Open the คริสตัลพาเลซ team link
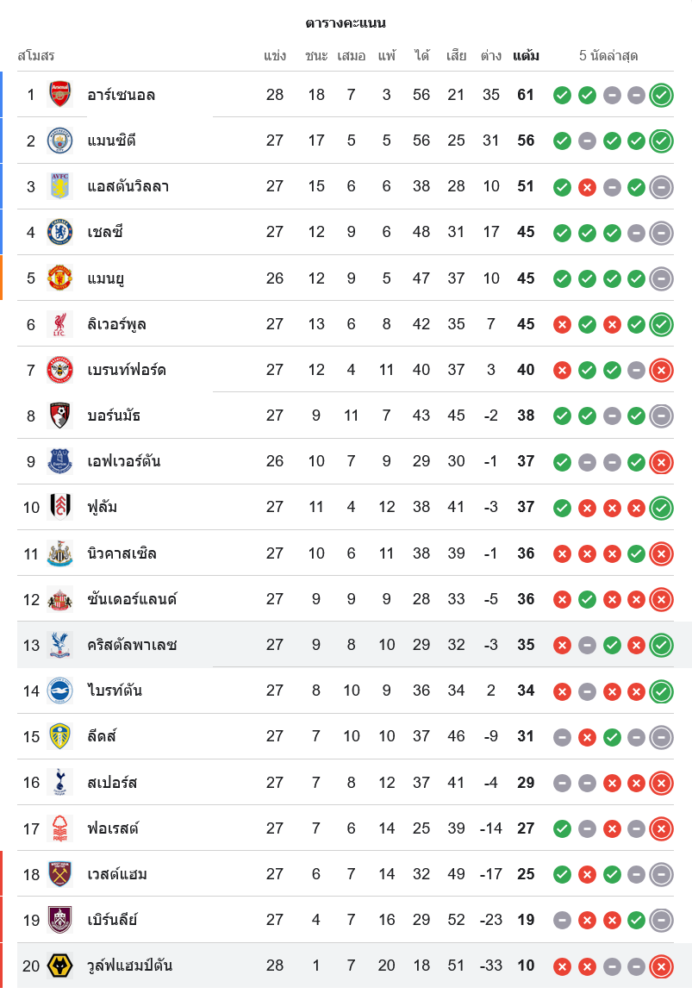 [132, 645]
